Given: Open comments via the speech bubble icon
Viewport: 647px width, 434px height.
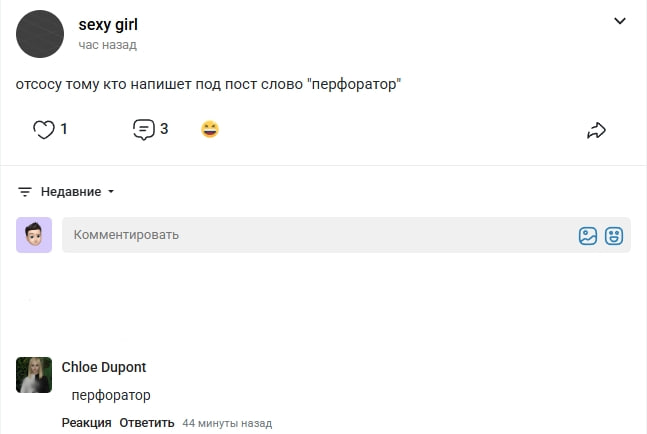Looking at the screenshot, I should [144, 130].
